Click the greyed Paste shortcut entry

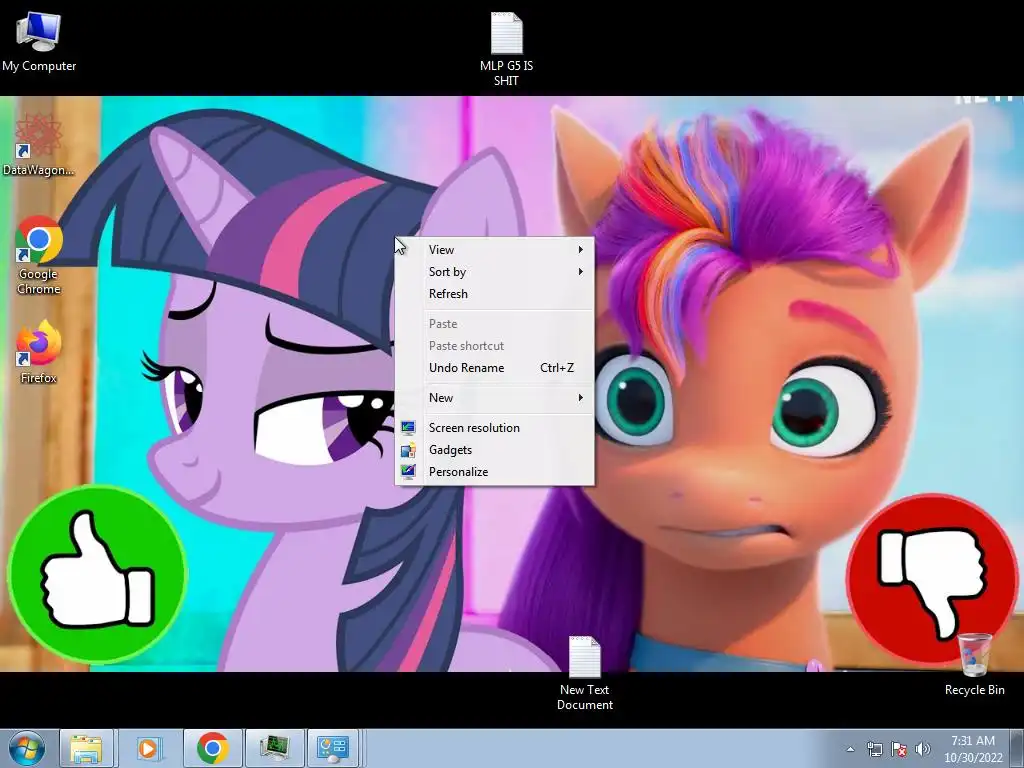coord(494,346)
